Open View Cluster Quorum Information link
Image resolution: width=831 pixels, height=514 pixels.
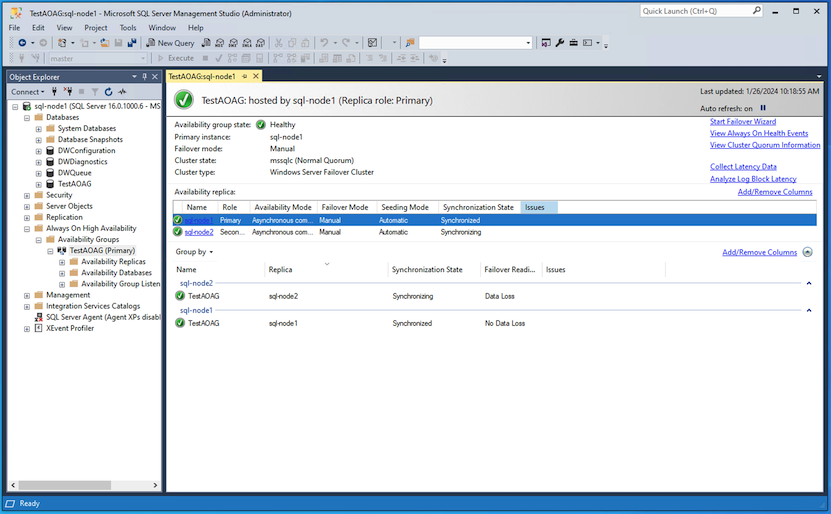[765, 145]
